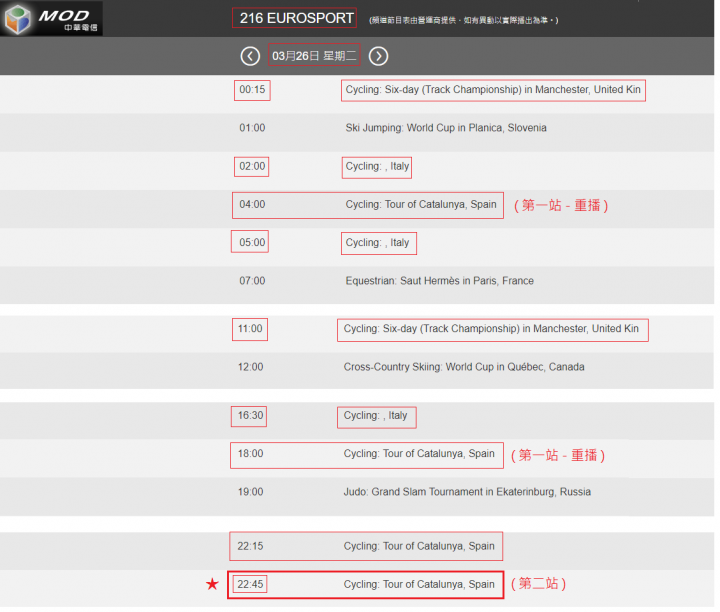Open the 02:00 Cycling Italy program

377,166
